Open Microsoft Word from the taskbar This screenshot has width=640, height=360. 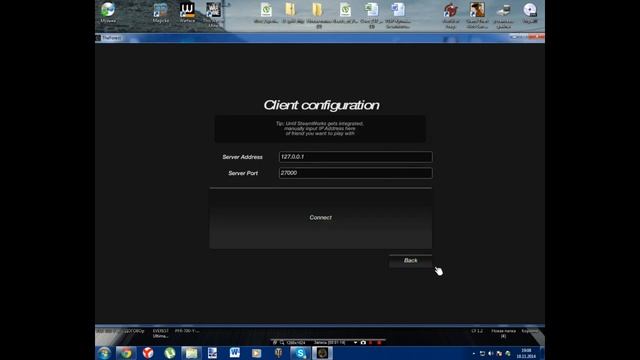[x=235, y=353]
